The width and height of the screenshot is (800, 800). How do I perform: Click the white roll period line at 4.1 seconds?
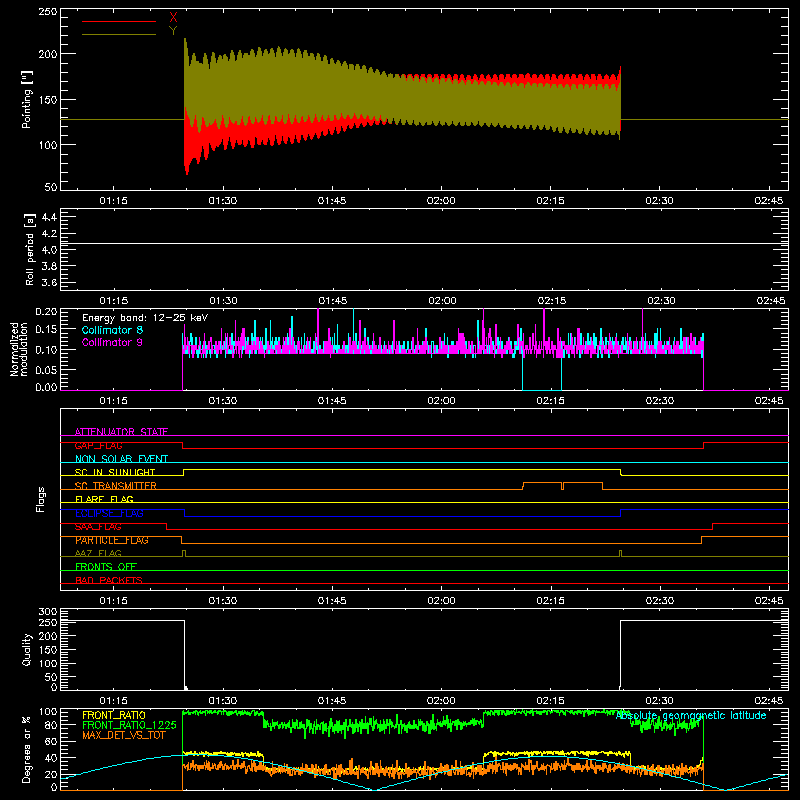[x=424, y=243]
